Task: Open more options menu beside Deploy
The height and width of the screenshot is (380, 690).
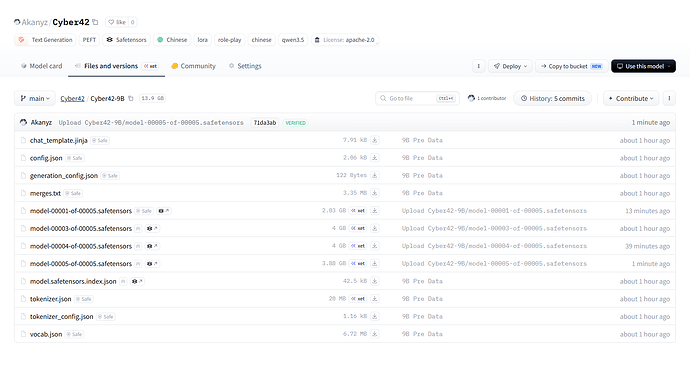Action: coord(478,66)
